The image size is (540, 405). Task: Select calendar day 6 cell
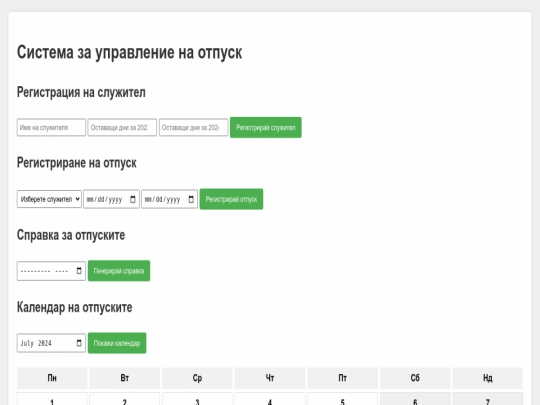click(415, 398)
